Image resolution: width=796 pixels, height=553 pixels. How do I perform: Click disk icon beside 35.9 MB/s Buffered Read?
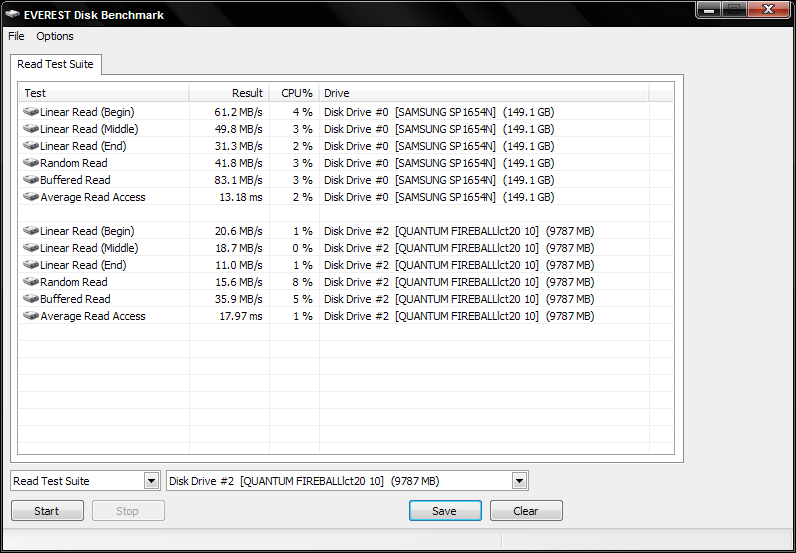click(31, 299)
